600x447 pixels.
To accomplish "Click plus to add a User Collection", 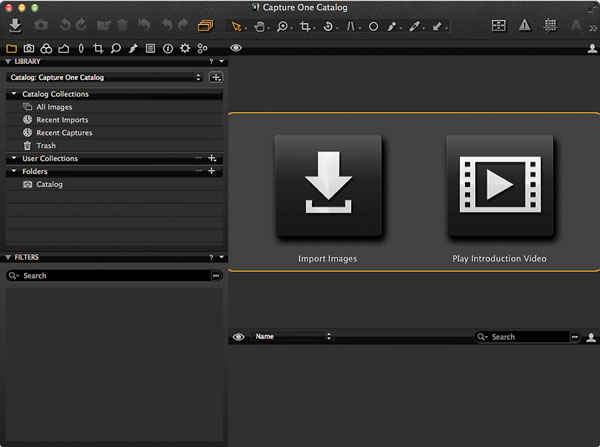I will coord(212,158).
